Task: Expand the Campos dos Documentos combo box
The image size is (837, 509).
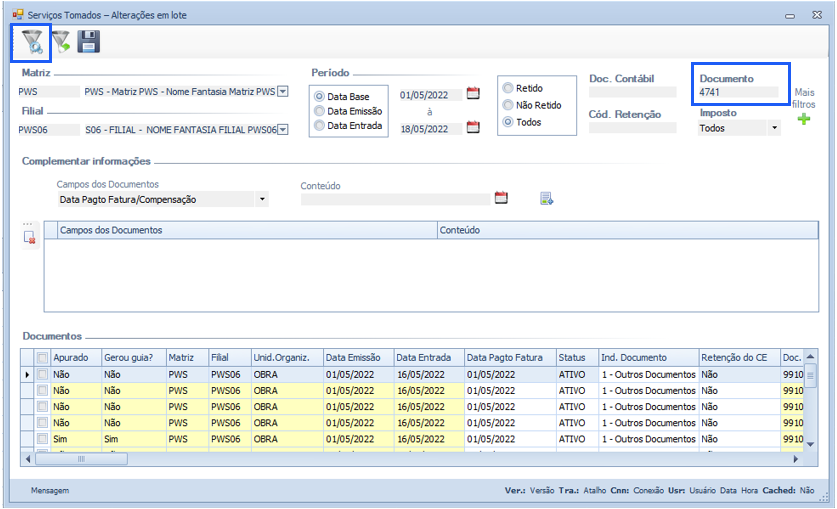Action: (x=262, y=199)
